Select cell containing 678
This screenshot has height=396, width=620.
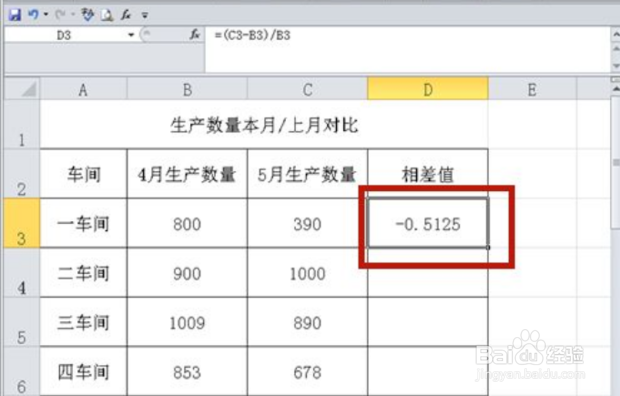click(x=307, y=371)
